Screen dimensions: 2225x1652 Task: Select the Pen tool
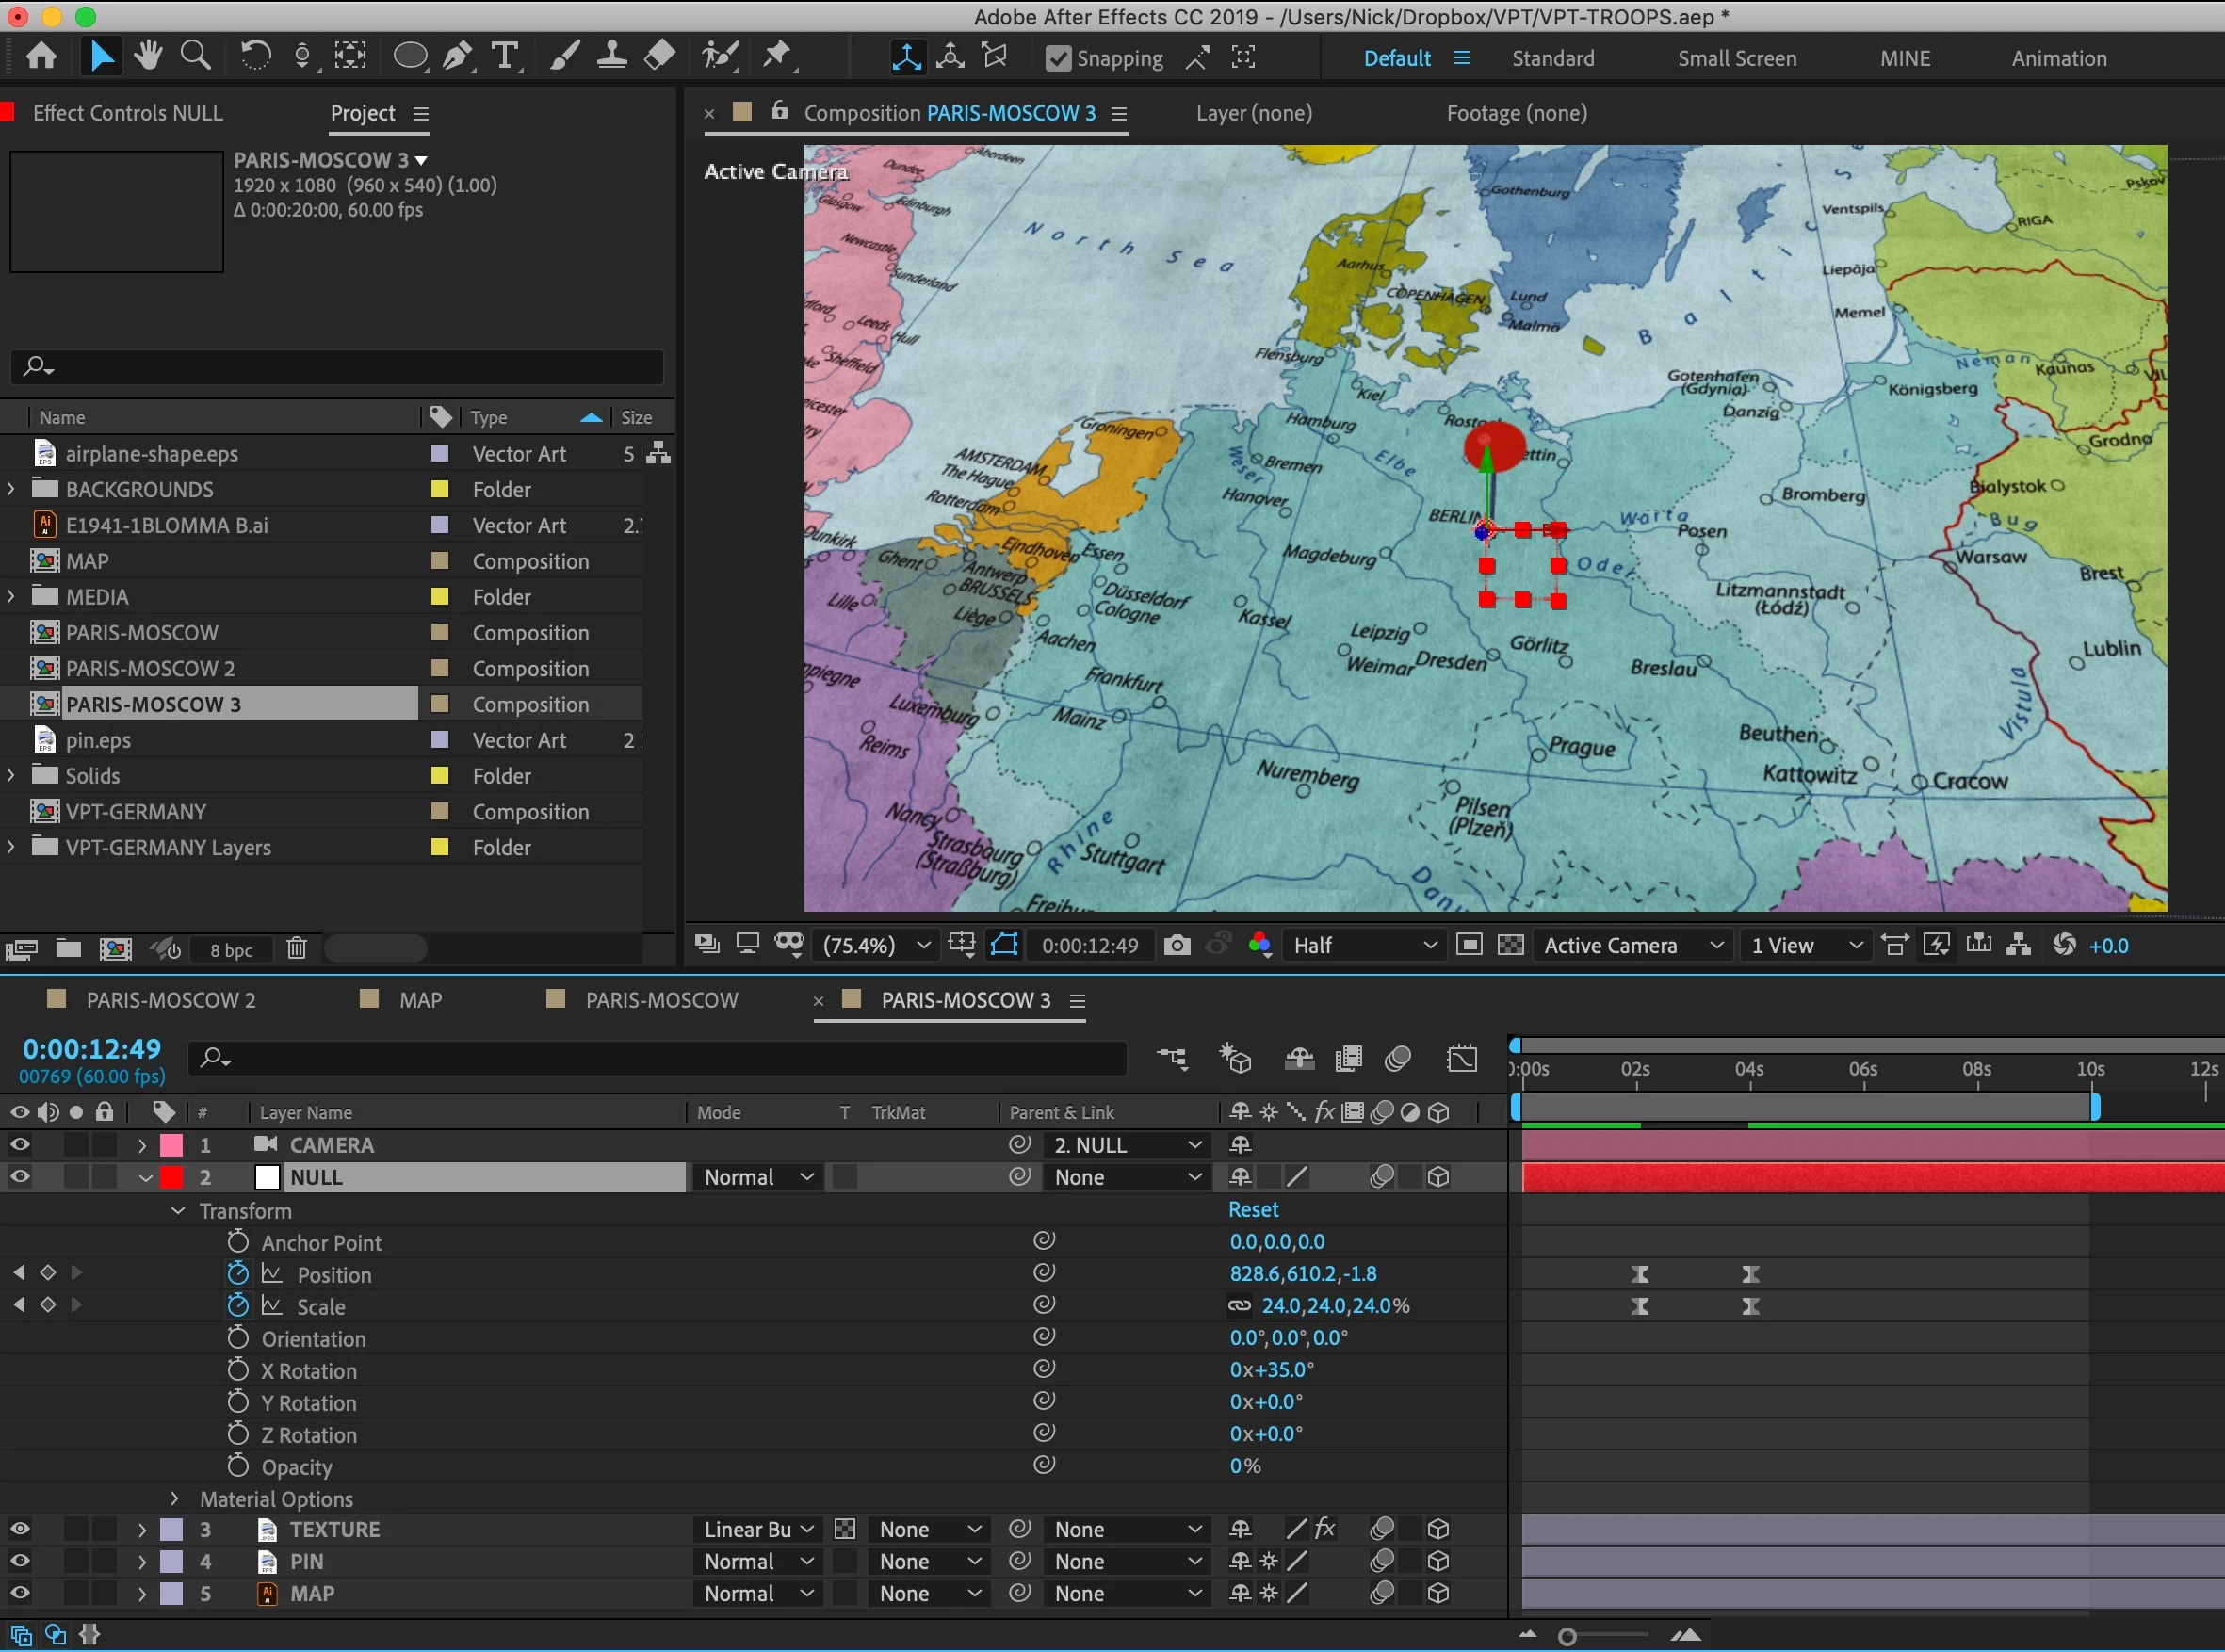point(458,56)
